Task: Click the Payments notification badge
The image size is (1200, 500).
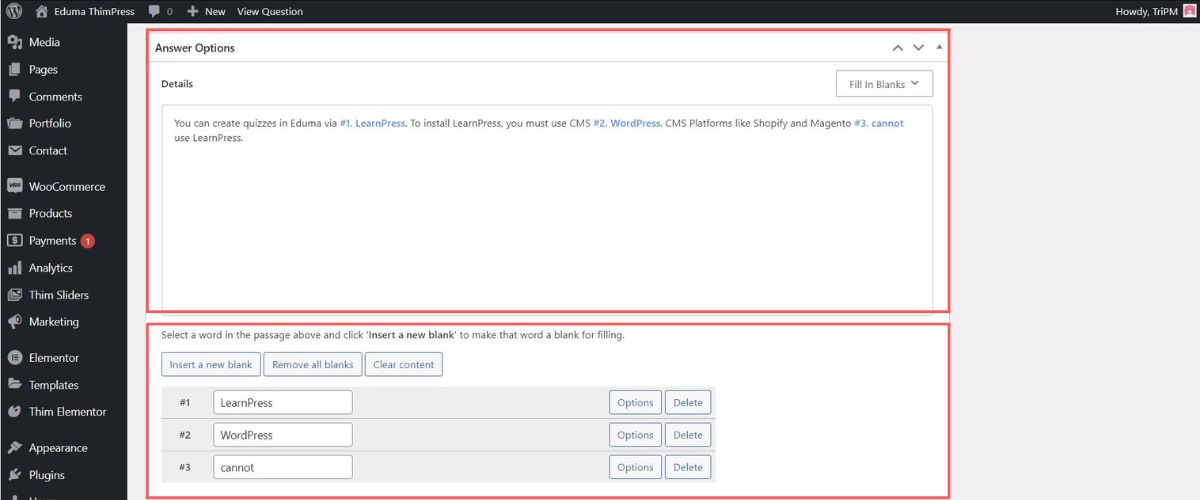Action: pos(88,241)
